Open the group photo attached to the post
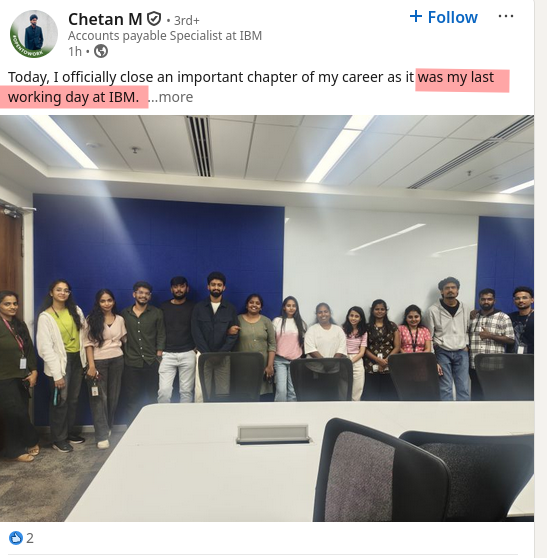547x558 pixels. (267, 318)
